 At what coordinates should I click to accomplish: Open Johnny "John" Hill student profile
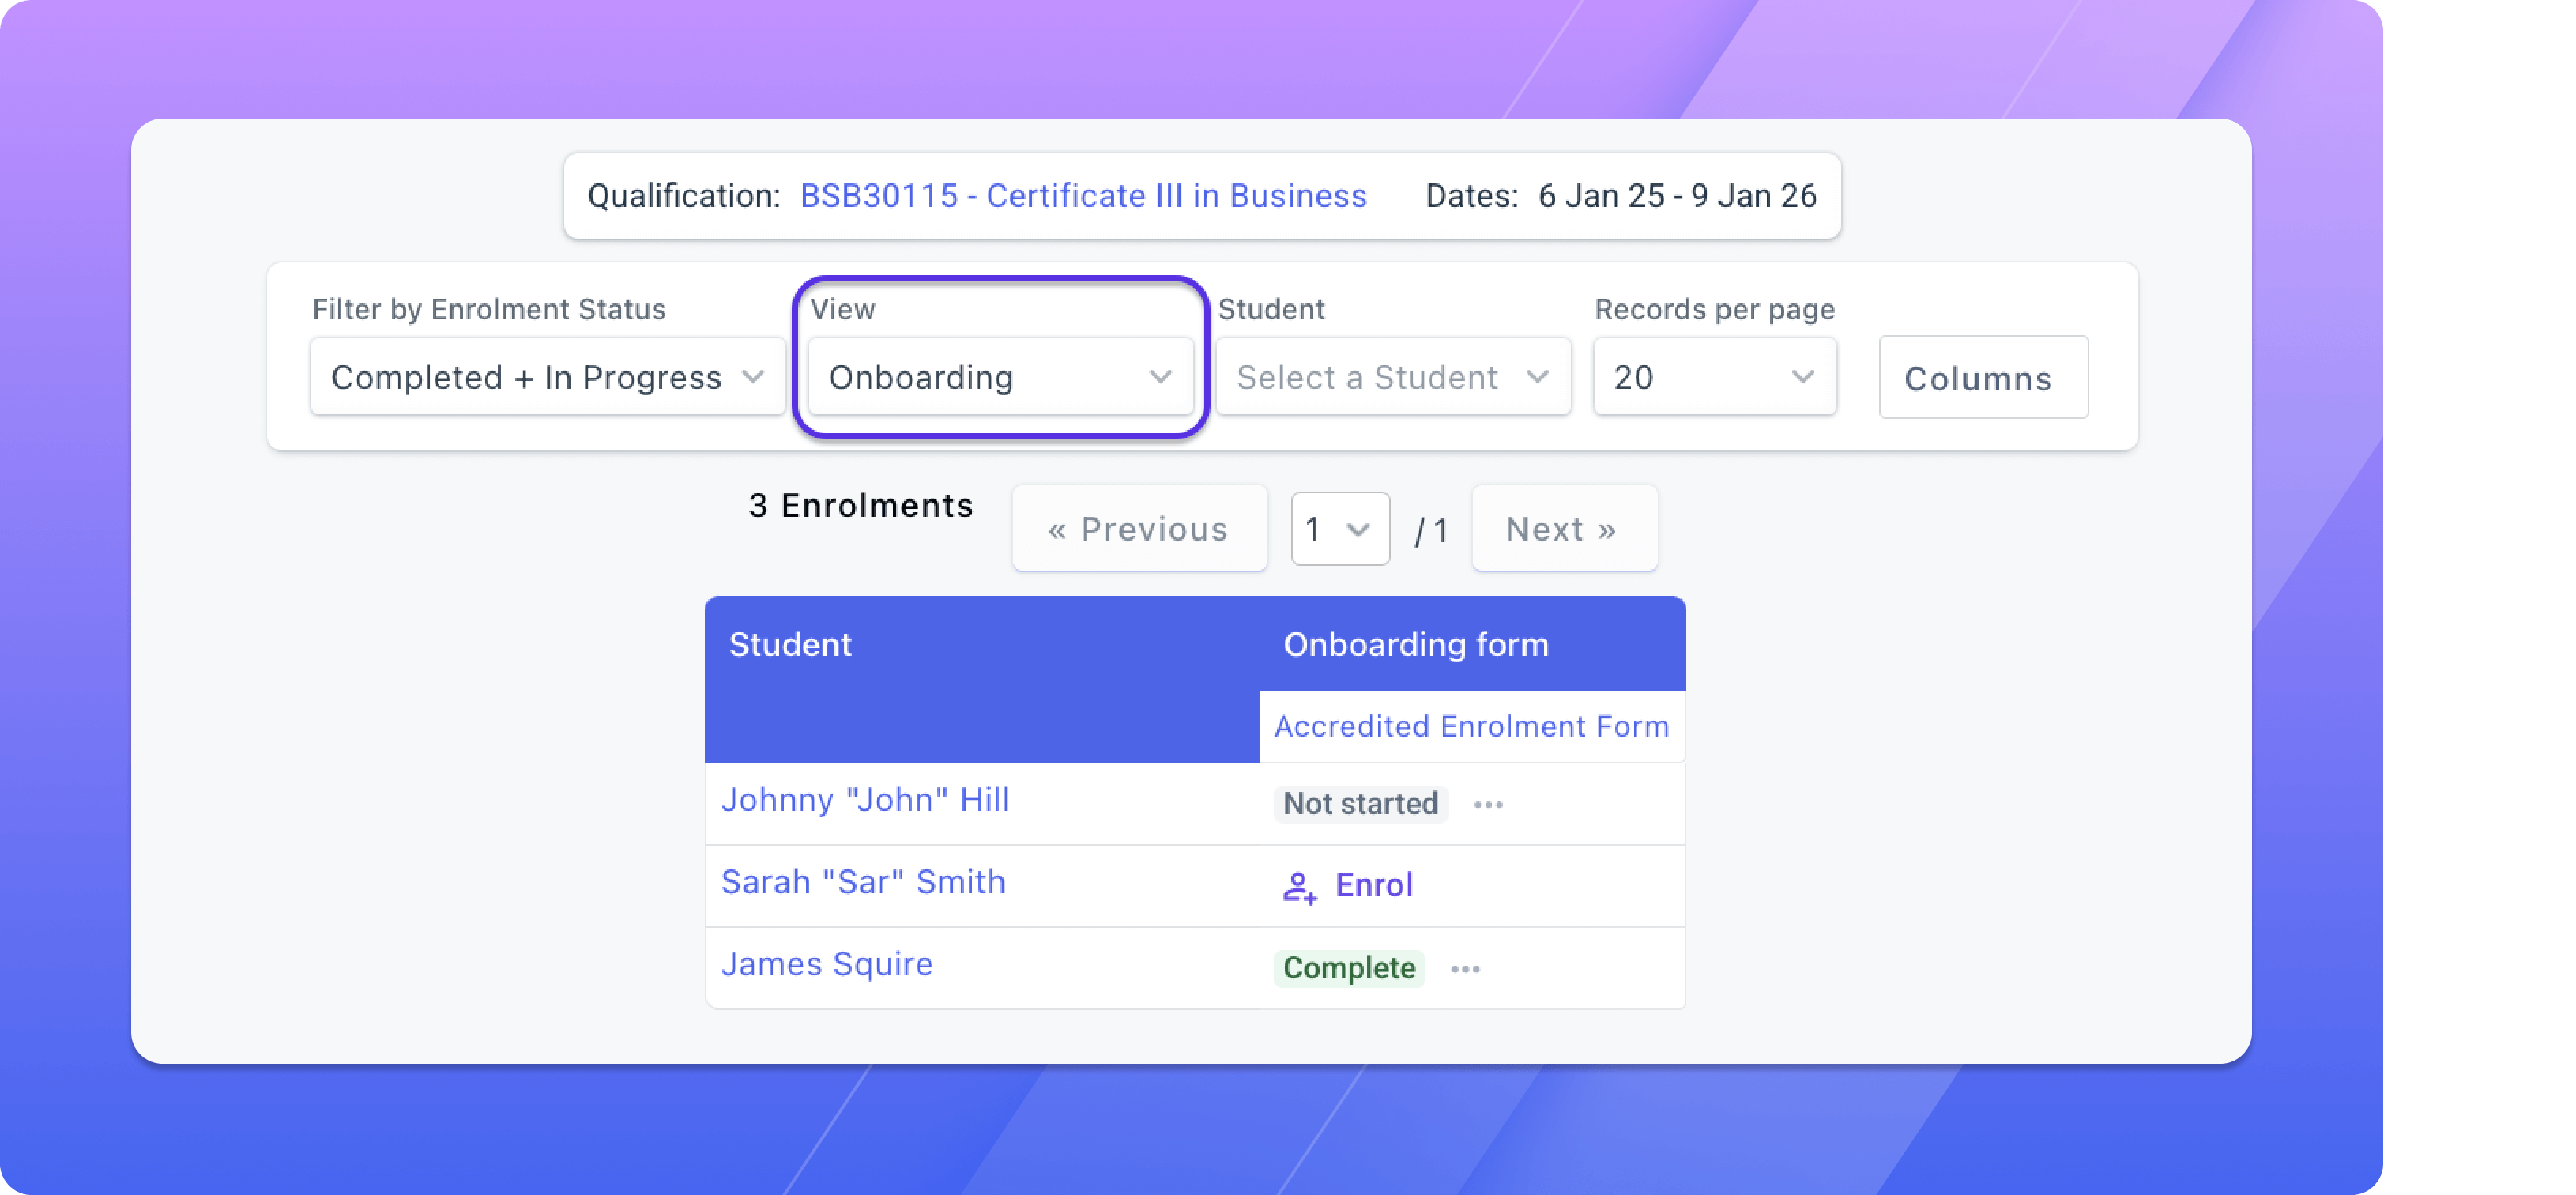[x=865, y=800]
